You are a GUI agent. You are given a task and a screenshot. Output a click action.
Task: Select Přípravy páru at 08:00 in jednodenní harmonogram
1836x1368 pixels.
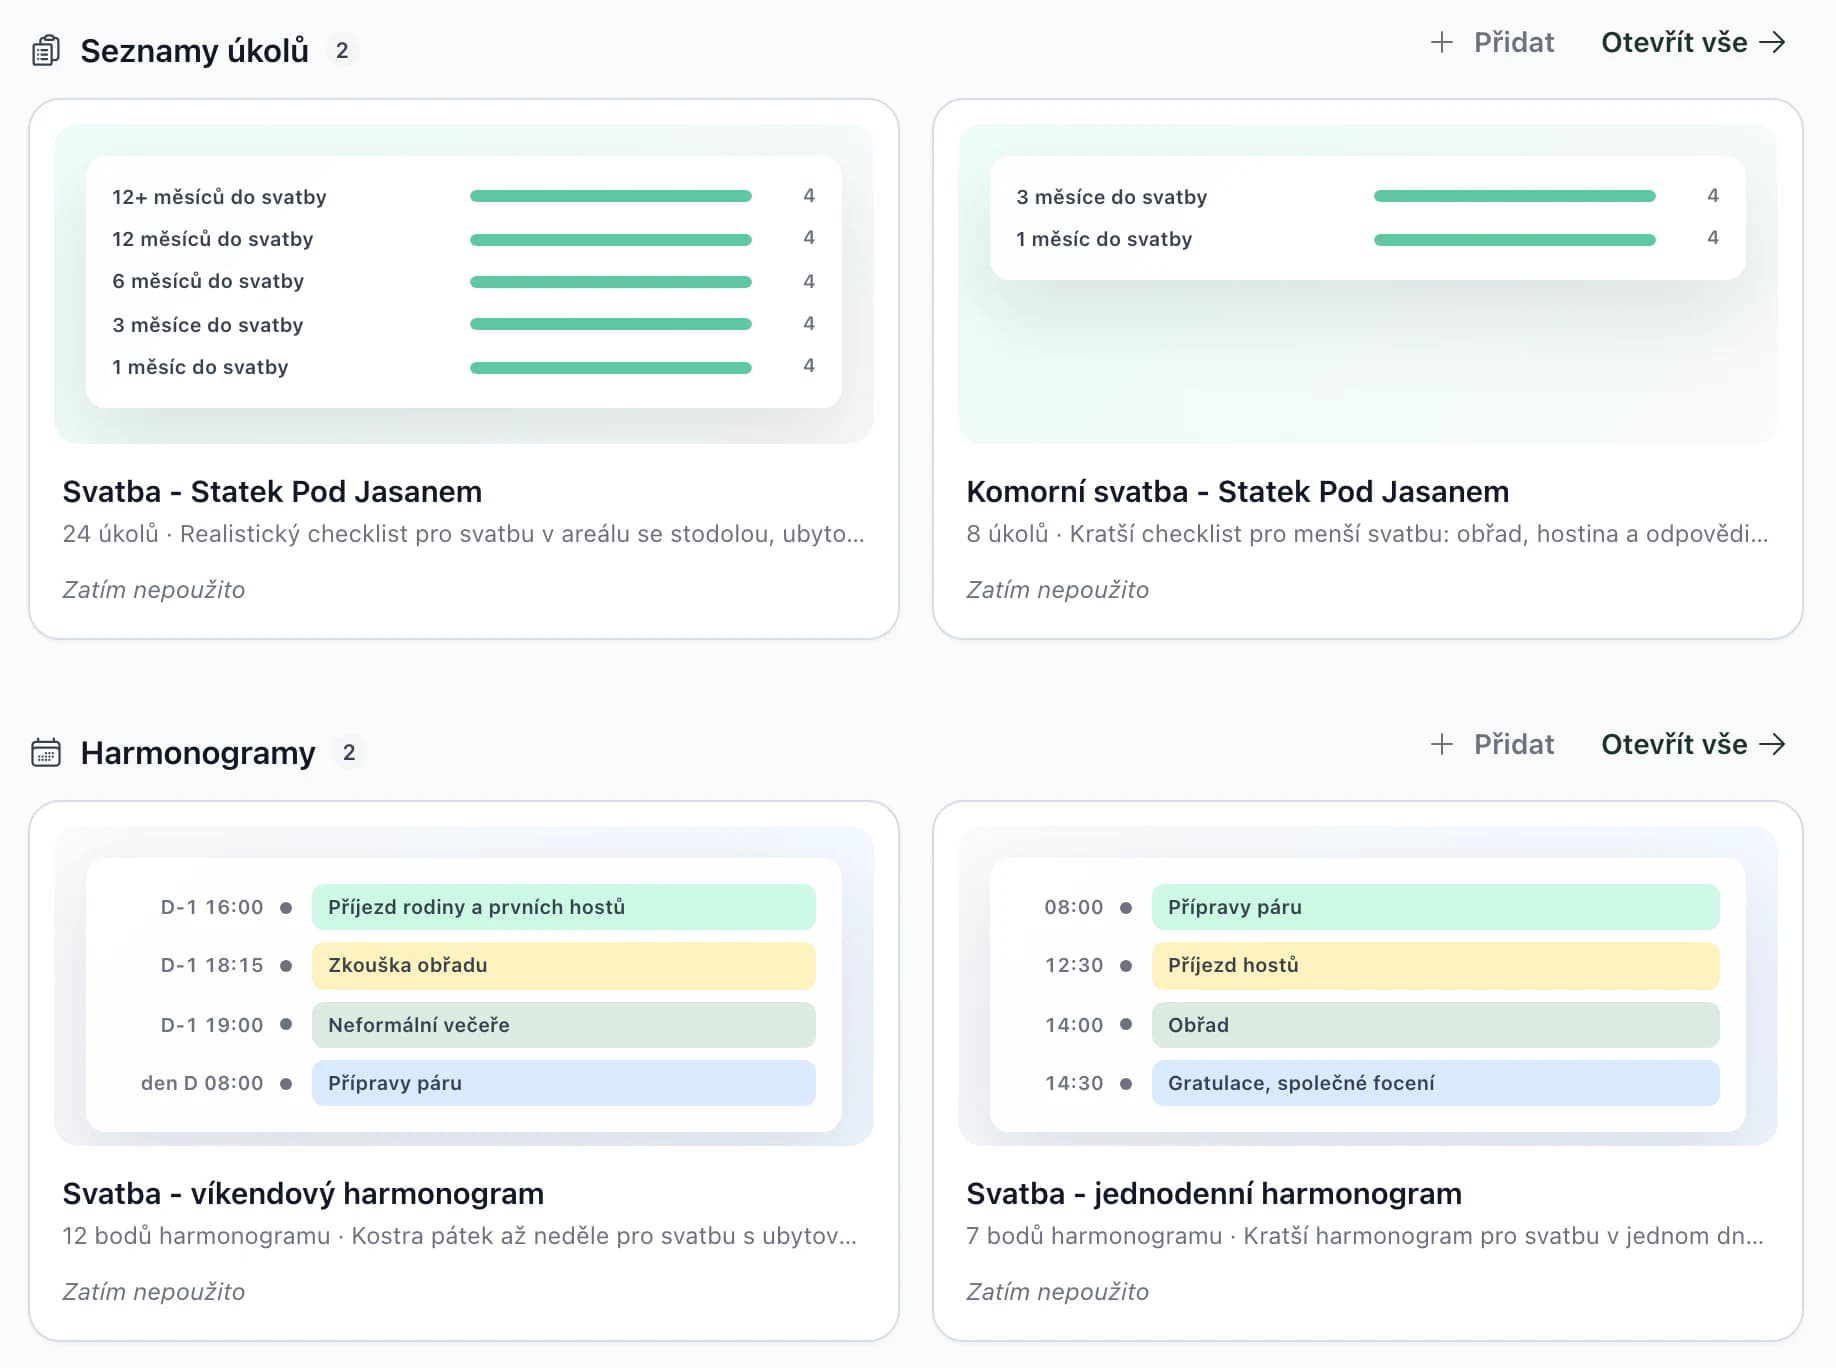click(1436, 907)
